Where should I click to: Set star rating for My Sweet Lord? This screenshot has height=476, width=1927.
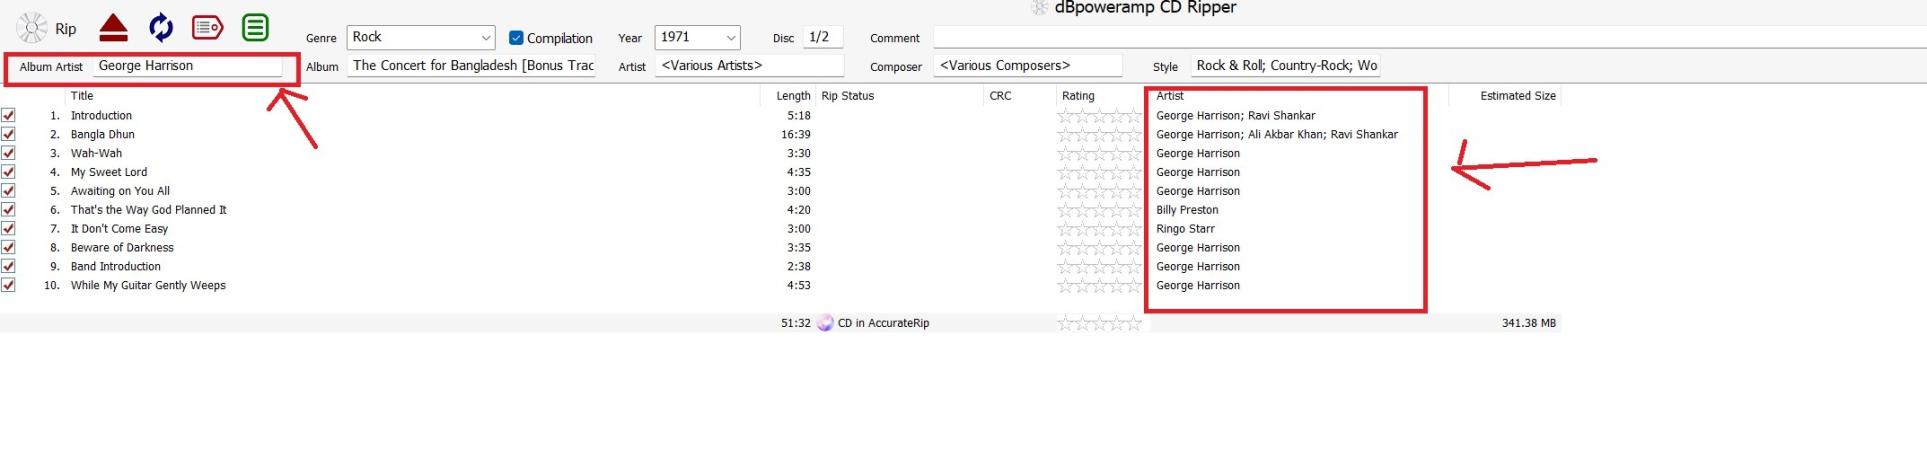pyautogui.click(x=1099, y=173)
